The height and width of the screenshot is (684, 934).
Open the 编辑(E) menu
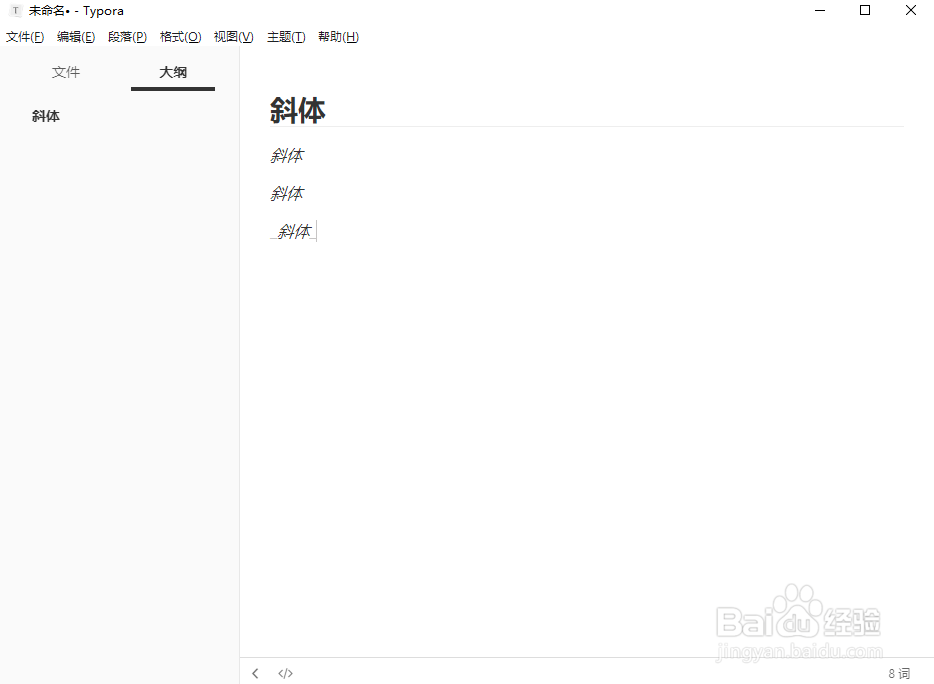point(76,37)
